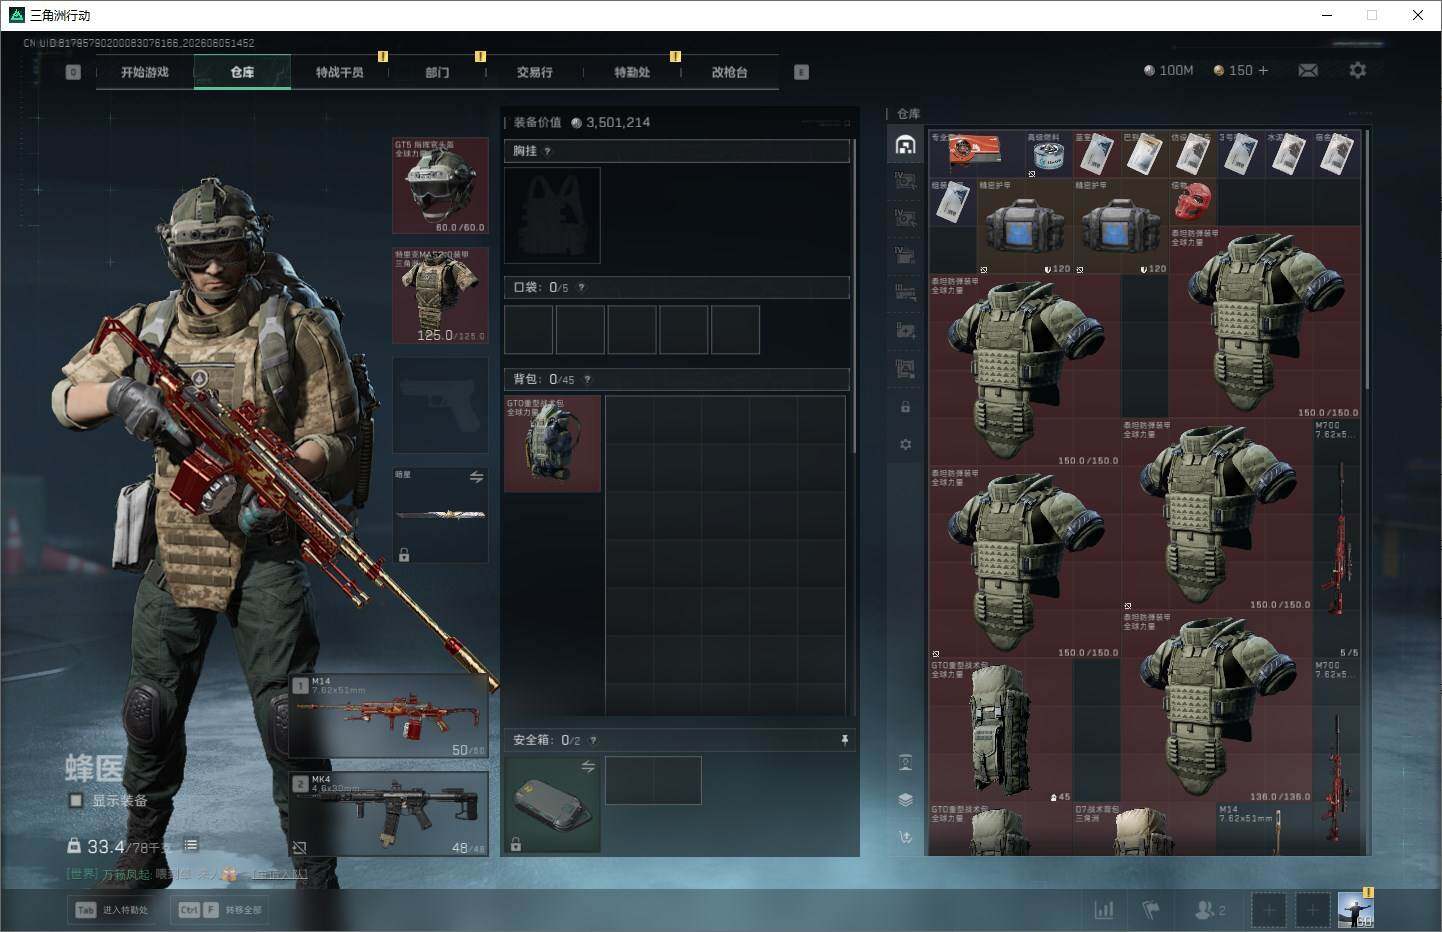Open friends list showing 2
Image resolution: width=1442 pixels, height=932 pixels.
(x=1210, y=910)
